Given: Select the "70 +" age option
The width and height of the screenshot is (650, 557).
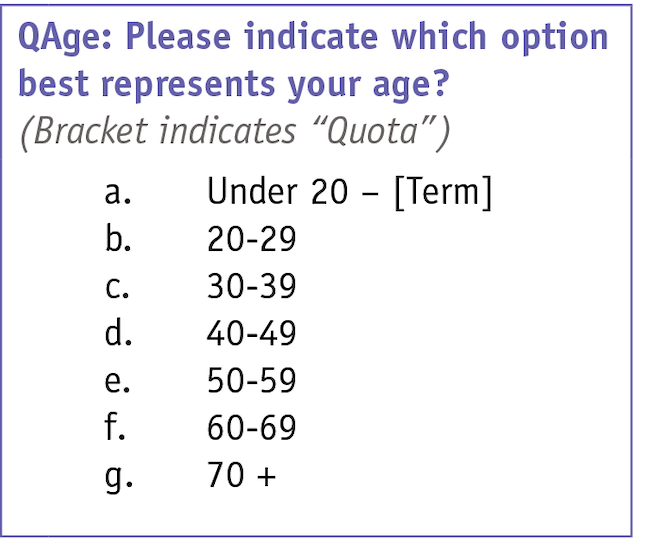Looking at the screenshot, I should point(241,475).
